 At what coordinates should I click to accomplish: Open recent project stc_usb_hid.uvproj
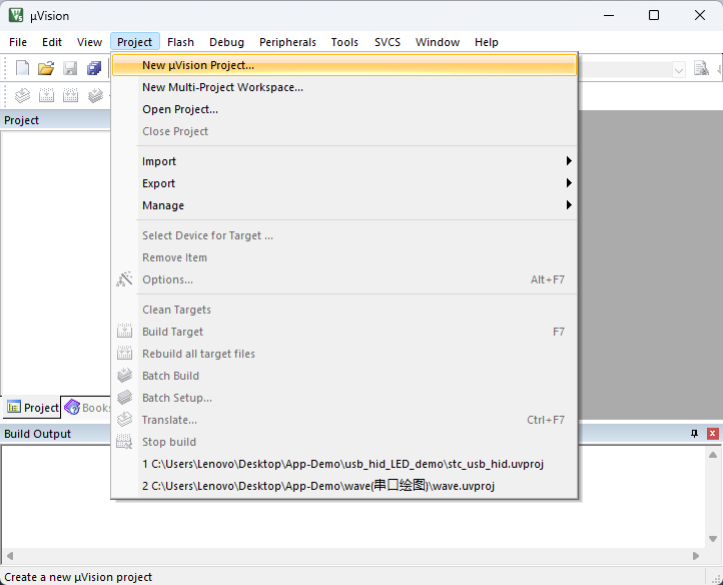(x=342, y=464)
